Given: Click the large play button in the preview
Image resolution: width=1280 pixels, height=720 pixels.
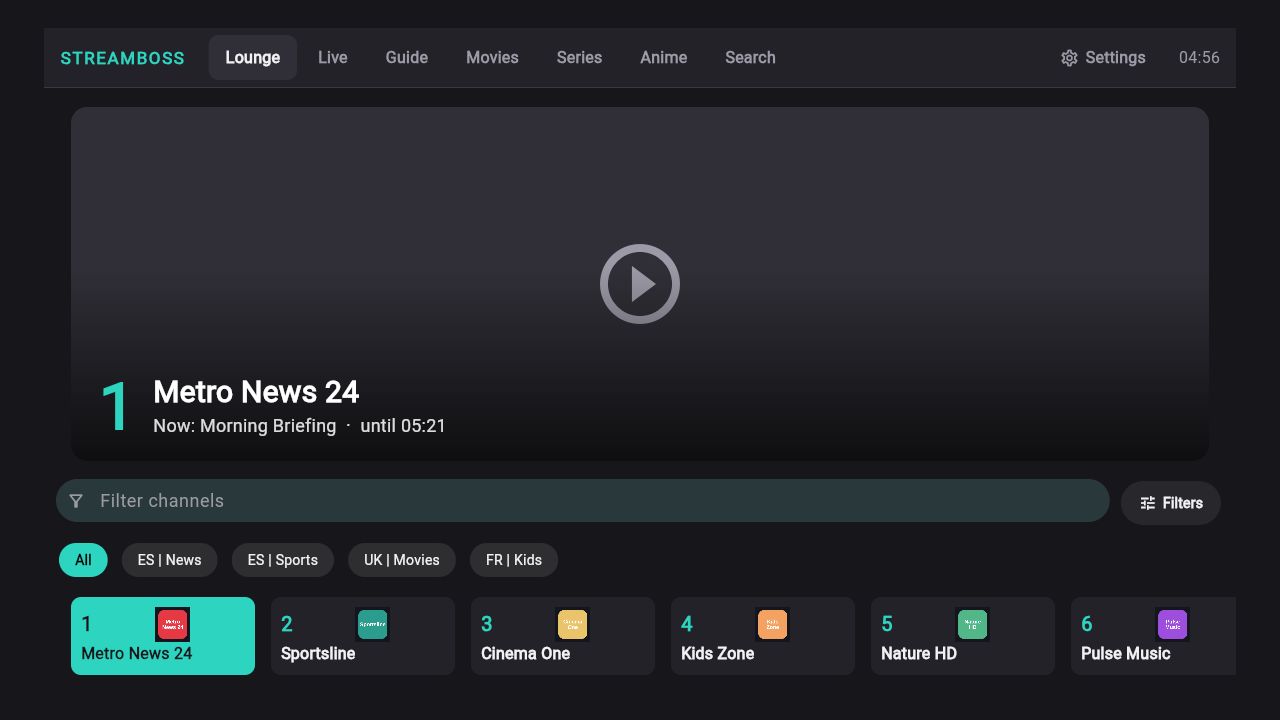Looking at the screenshot, I should click(x=640, y=284).
